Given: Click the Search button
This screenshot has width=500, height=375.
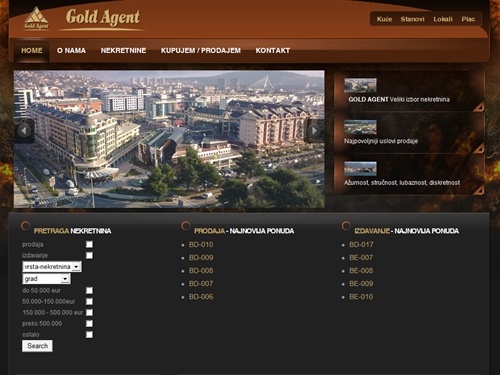Looking at the screenshot, I should (x=37, y=346).
